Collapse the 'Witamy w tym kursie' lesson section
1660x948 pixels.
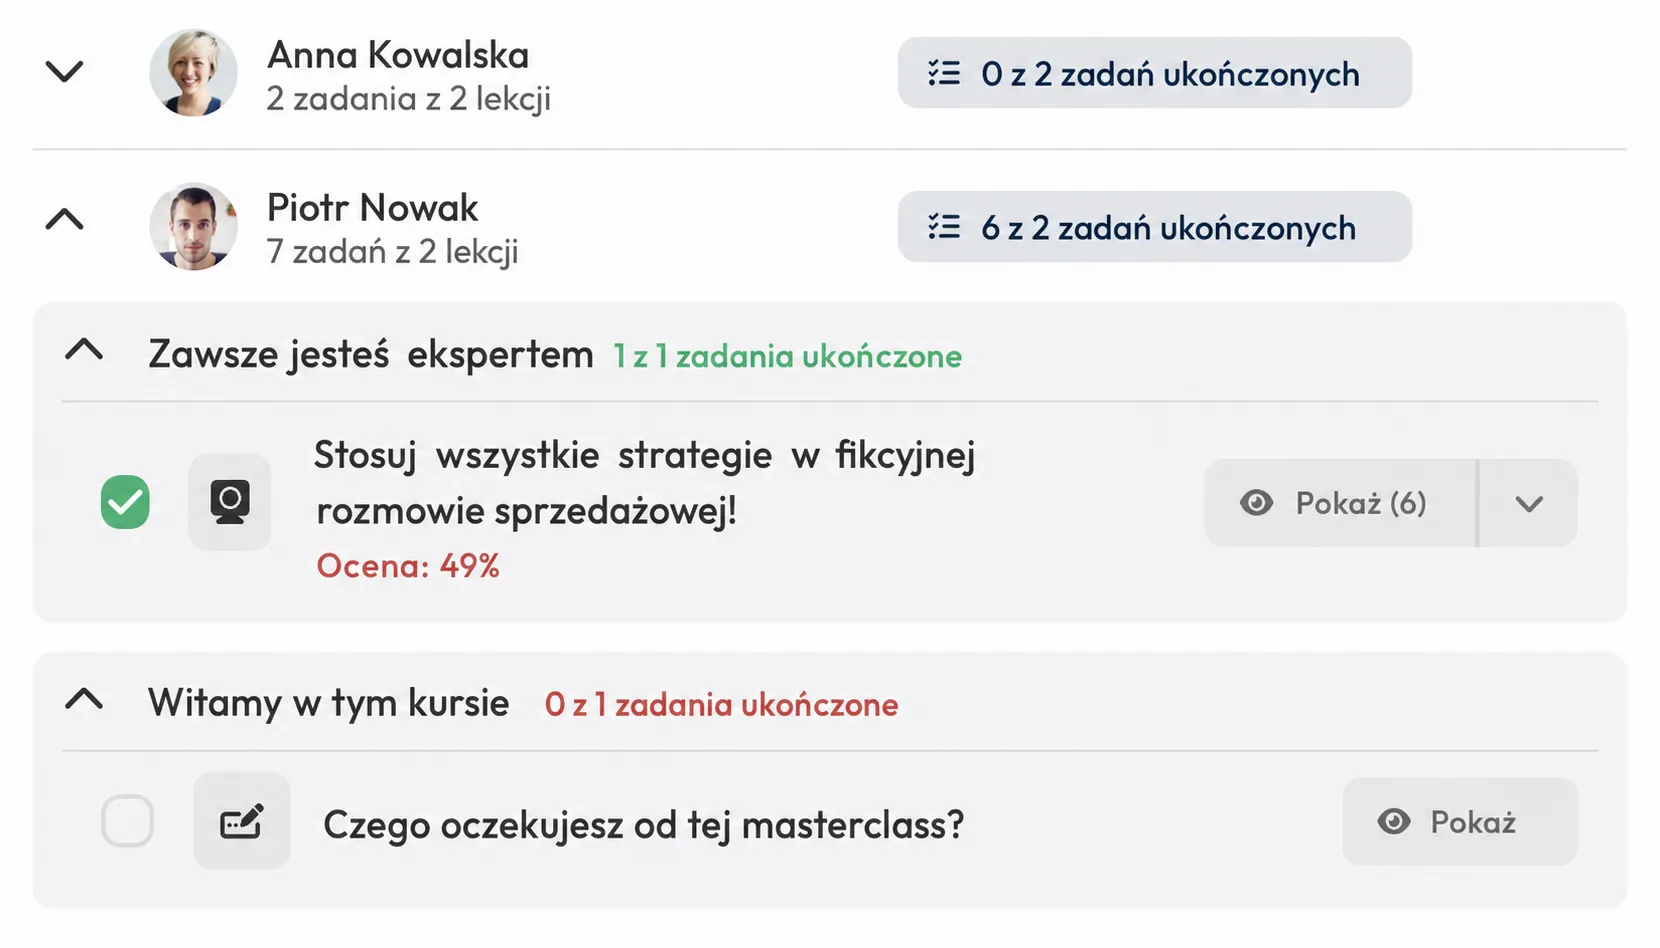pyautogui.click(x=84, y=699)
